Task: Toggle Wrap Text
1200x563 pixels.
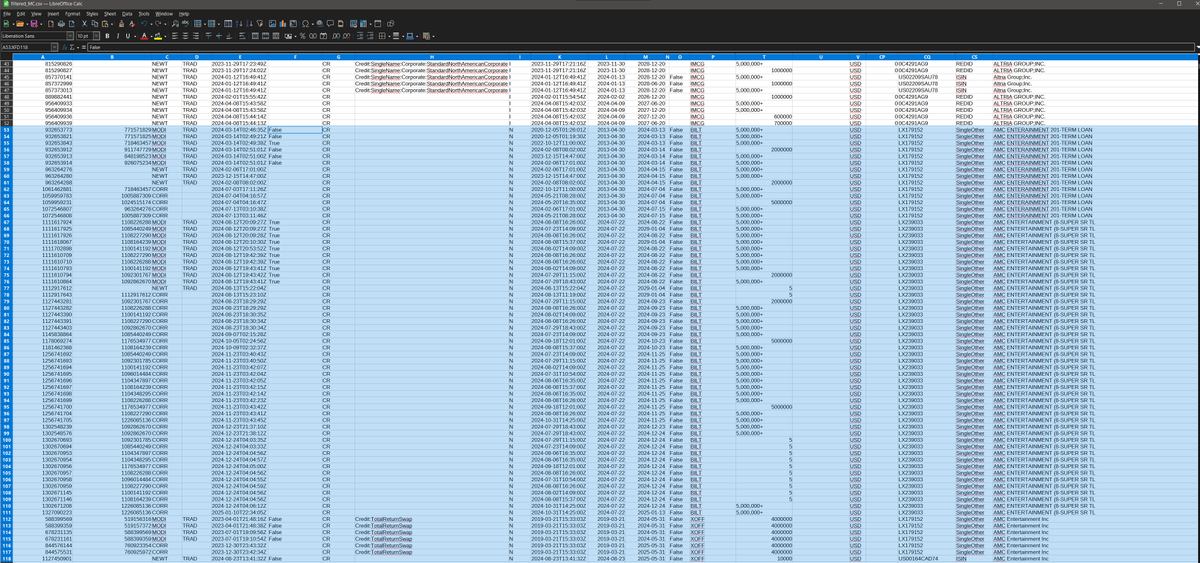Action: point(242,36)
